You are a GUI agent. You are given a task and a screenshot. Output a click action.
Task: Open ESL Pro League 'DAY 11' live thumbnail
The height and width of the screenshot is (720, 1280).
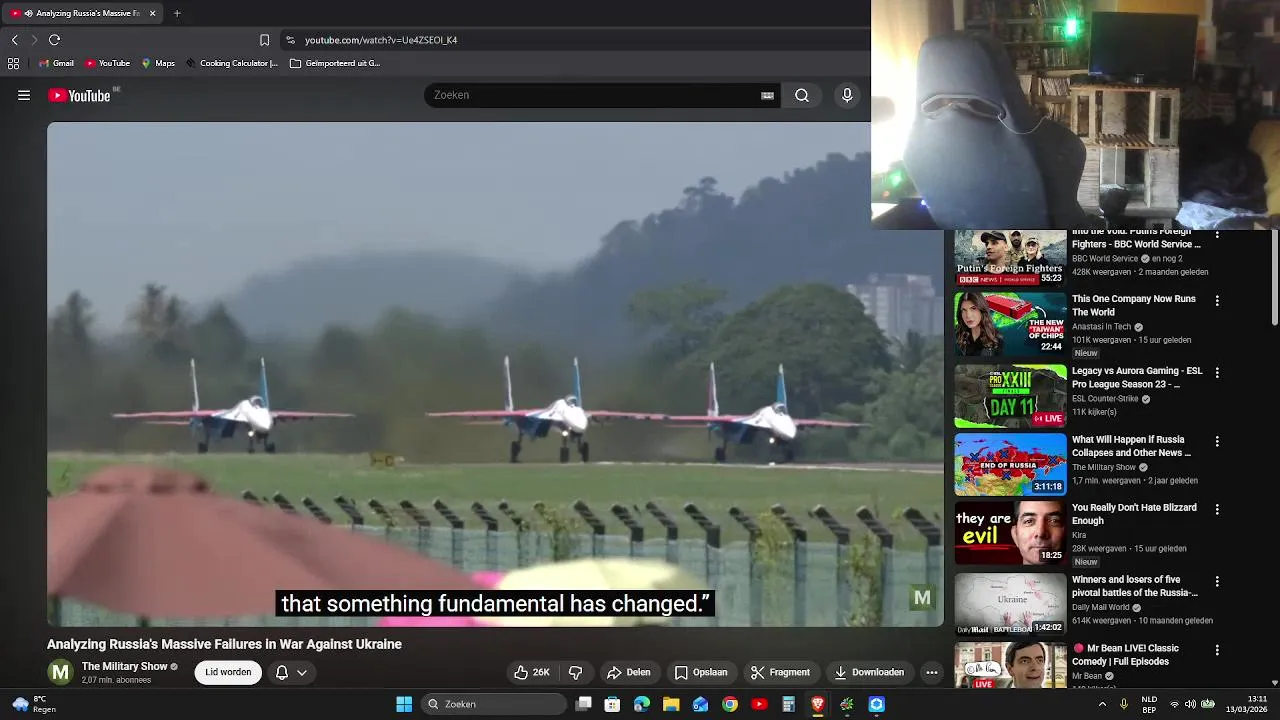(x=1010, y=396)
